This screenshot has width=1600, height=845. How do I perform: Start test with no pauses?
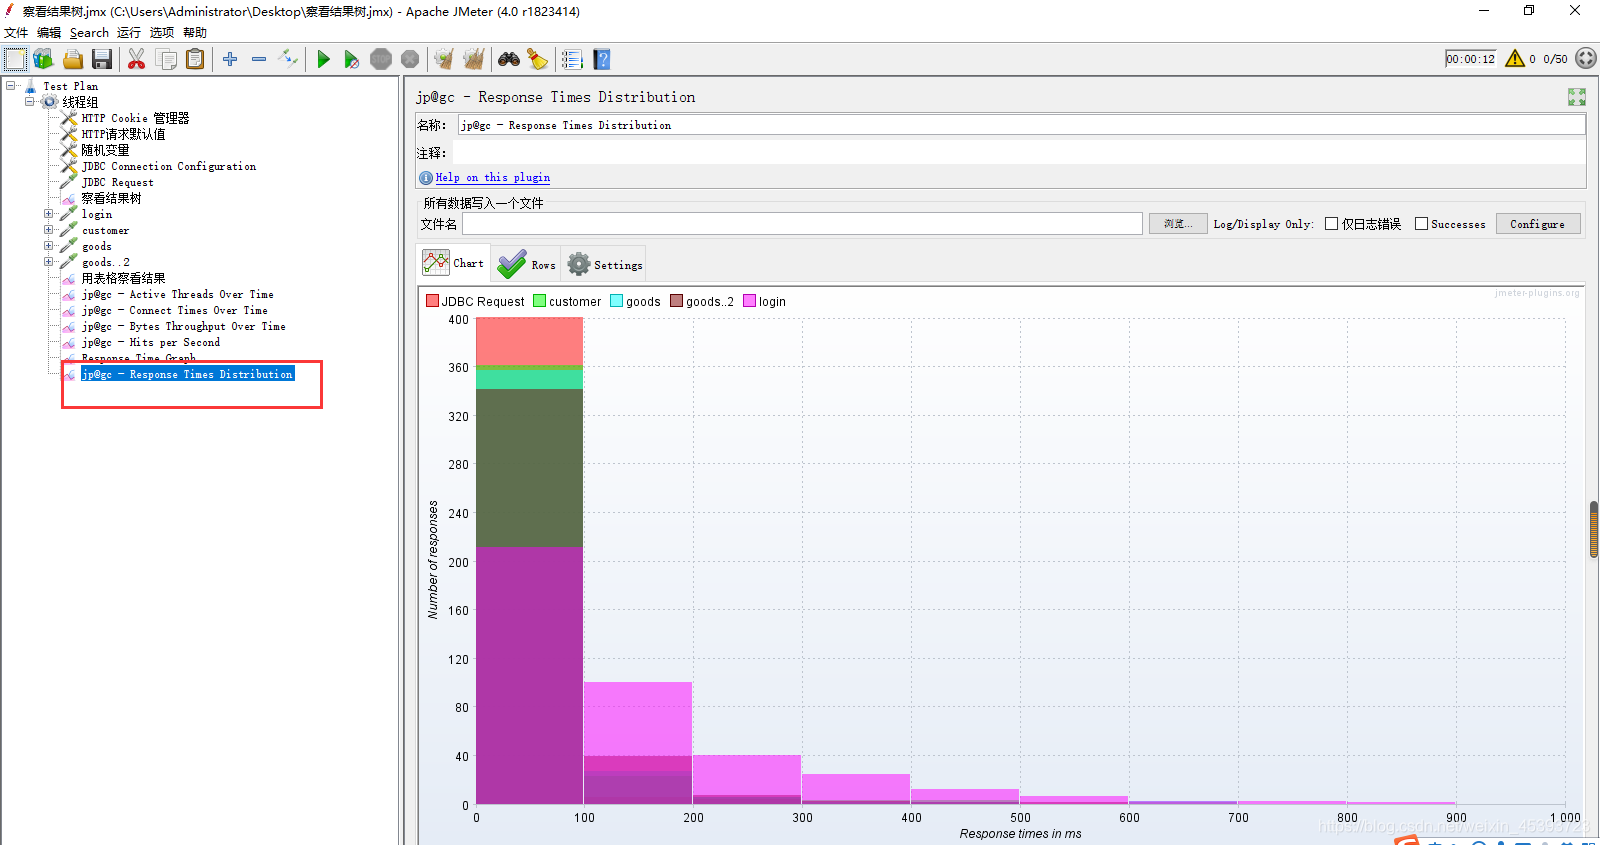[351, 59]
